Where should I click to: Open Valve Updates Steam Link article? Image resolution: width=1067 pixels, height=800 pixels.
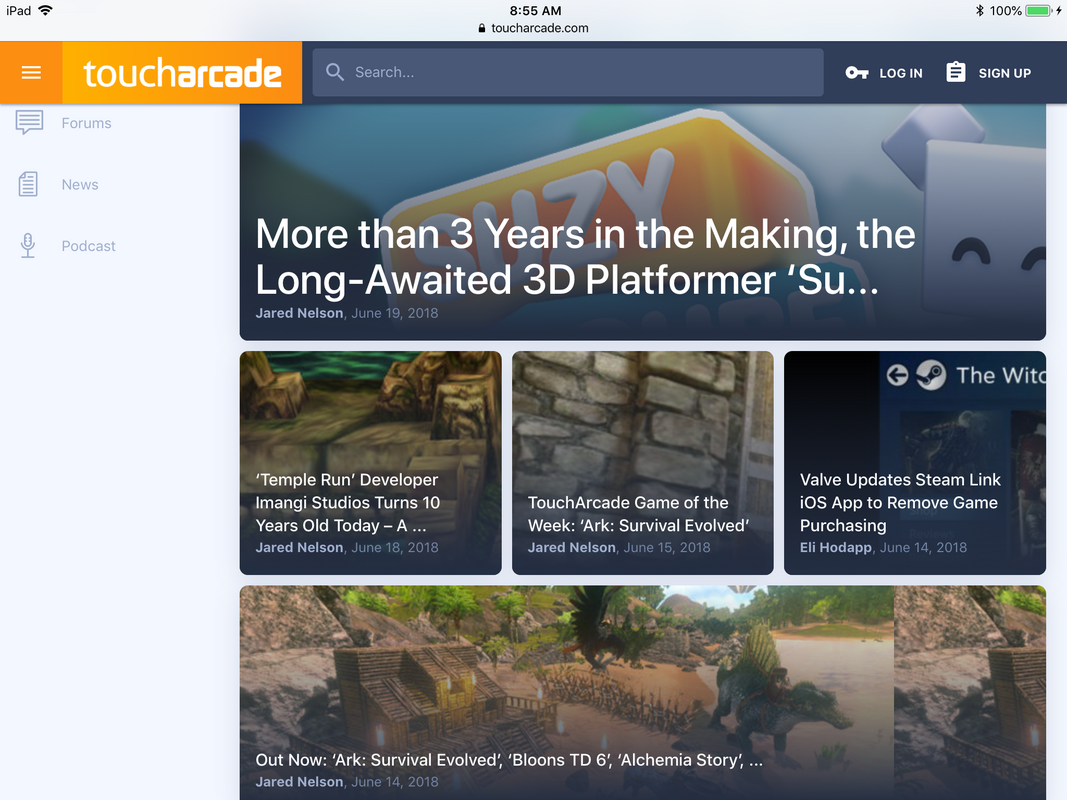(900, 503)
